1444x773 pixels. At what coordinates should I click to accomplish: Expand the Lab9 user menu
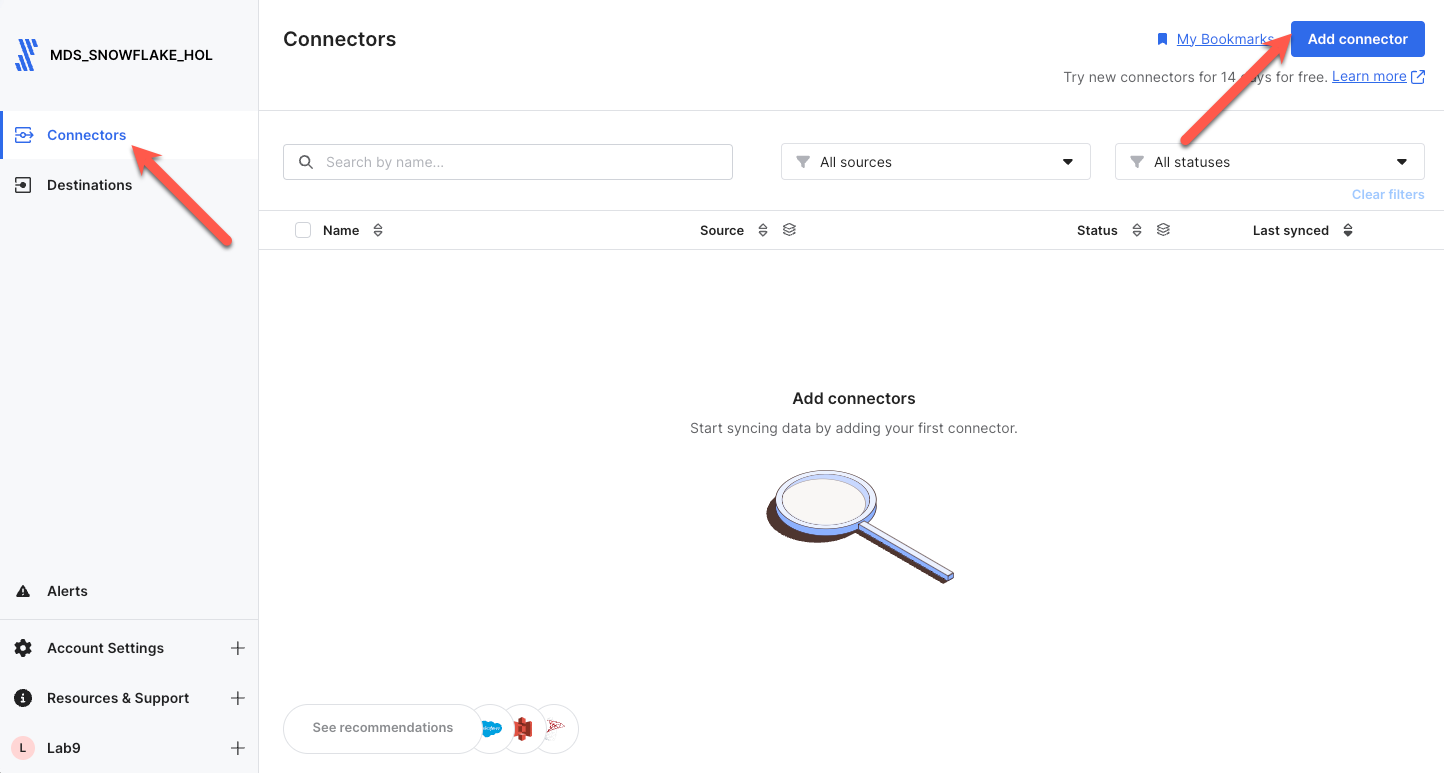pyautogui.click(x=238, y=748)
